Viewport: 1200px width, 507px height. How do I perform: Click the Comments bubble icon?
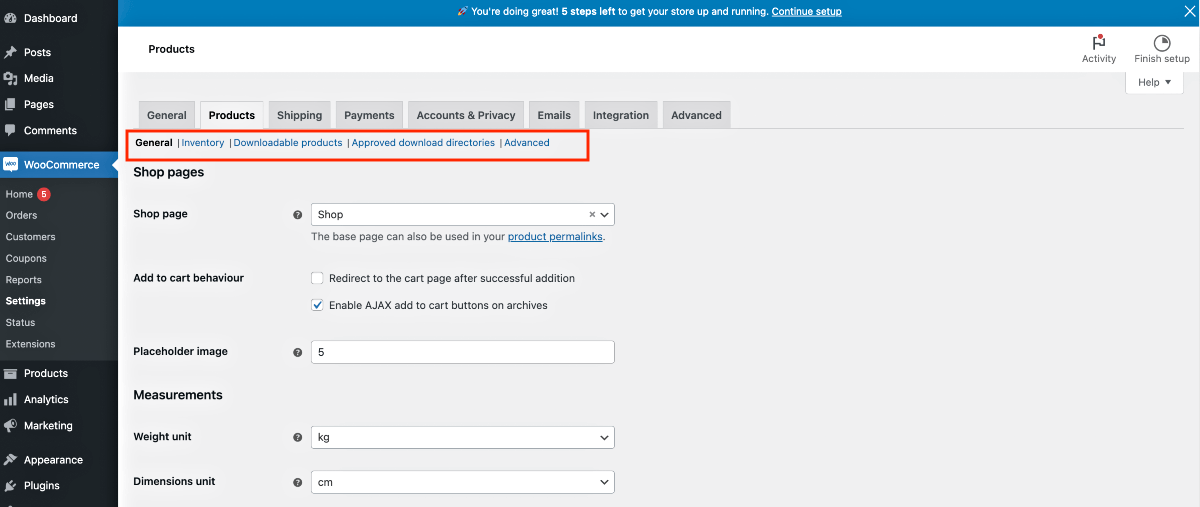(11, 130)
